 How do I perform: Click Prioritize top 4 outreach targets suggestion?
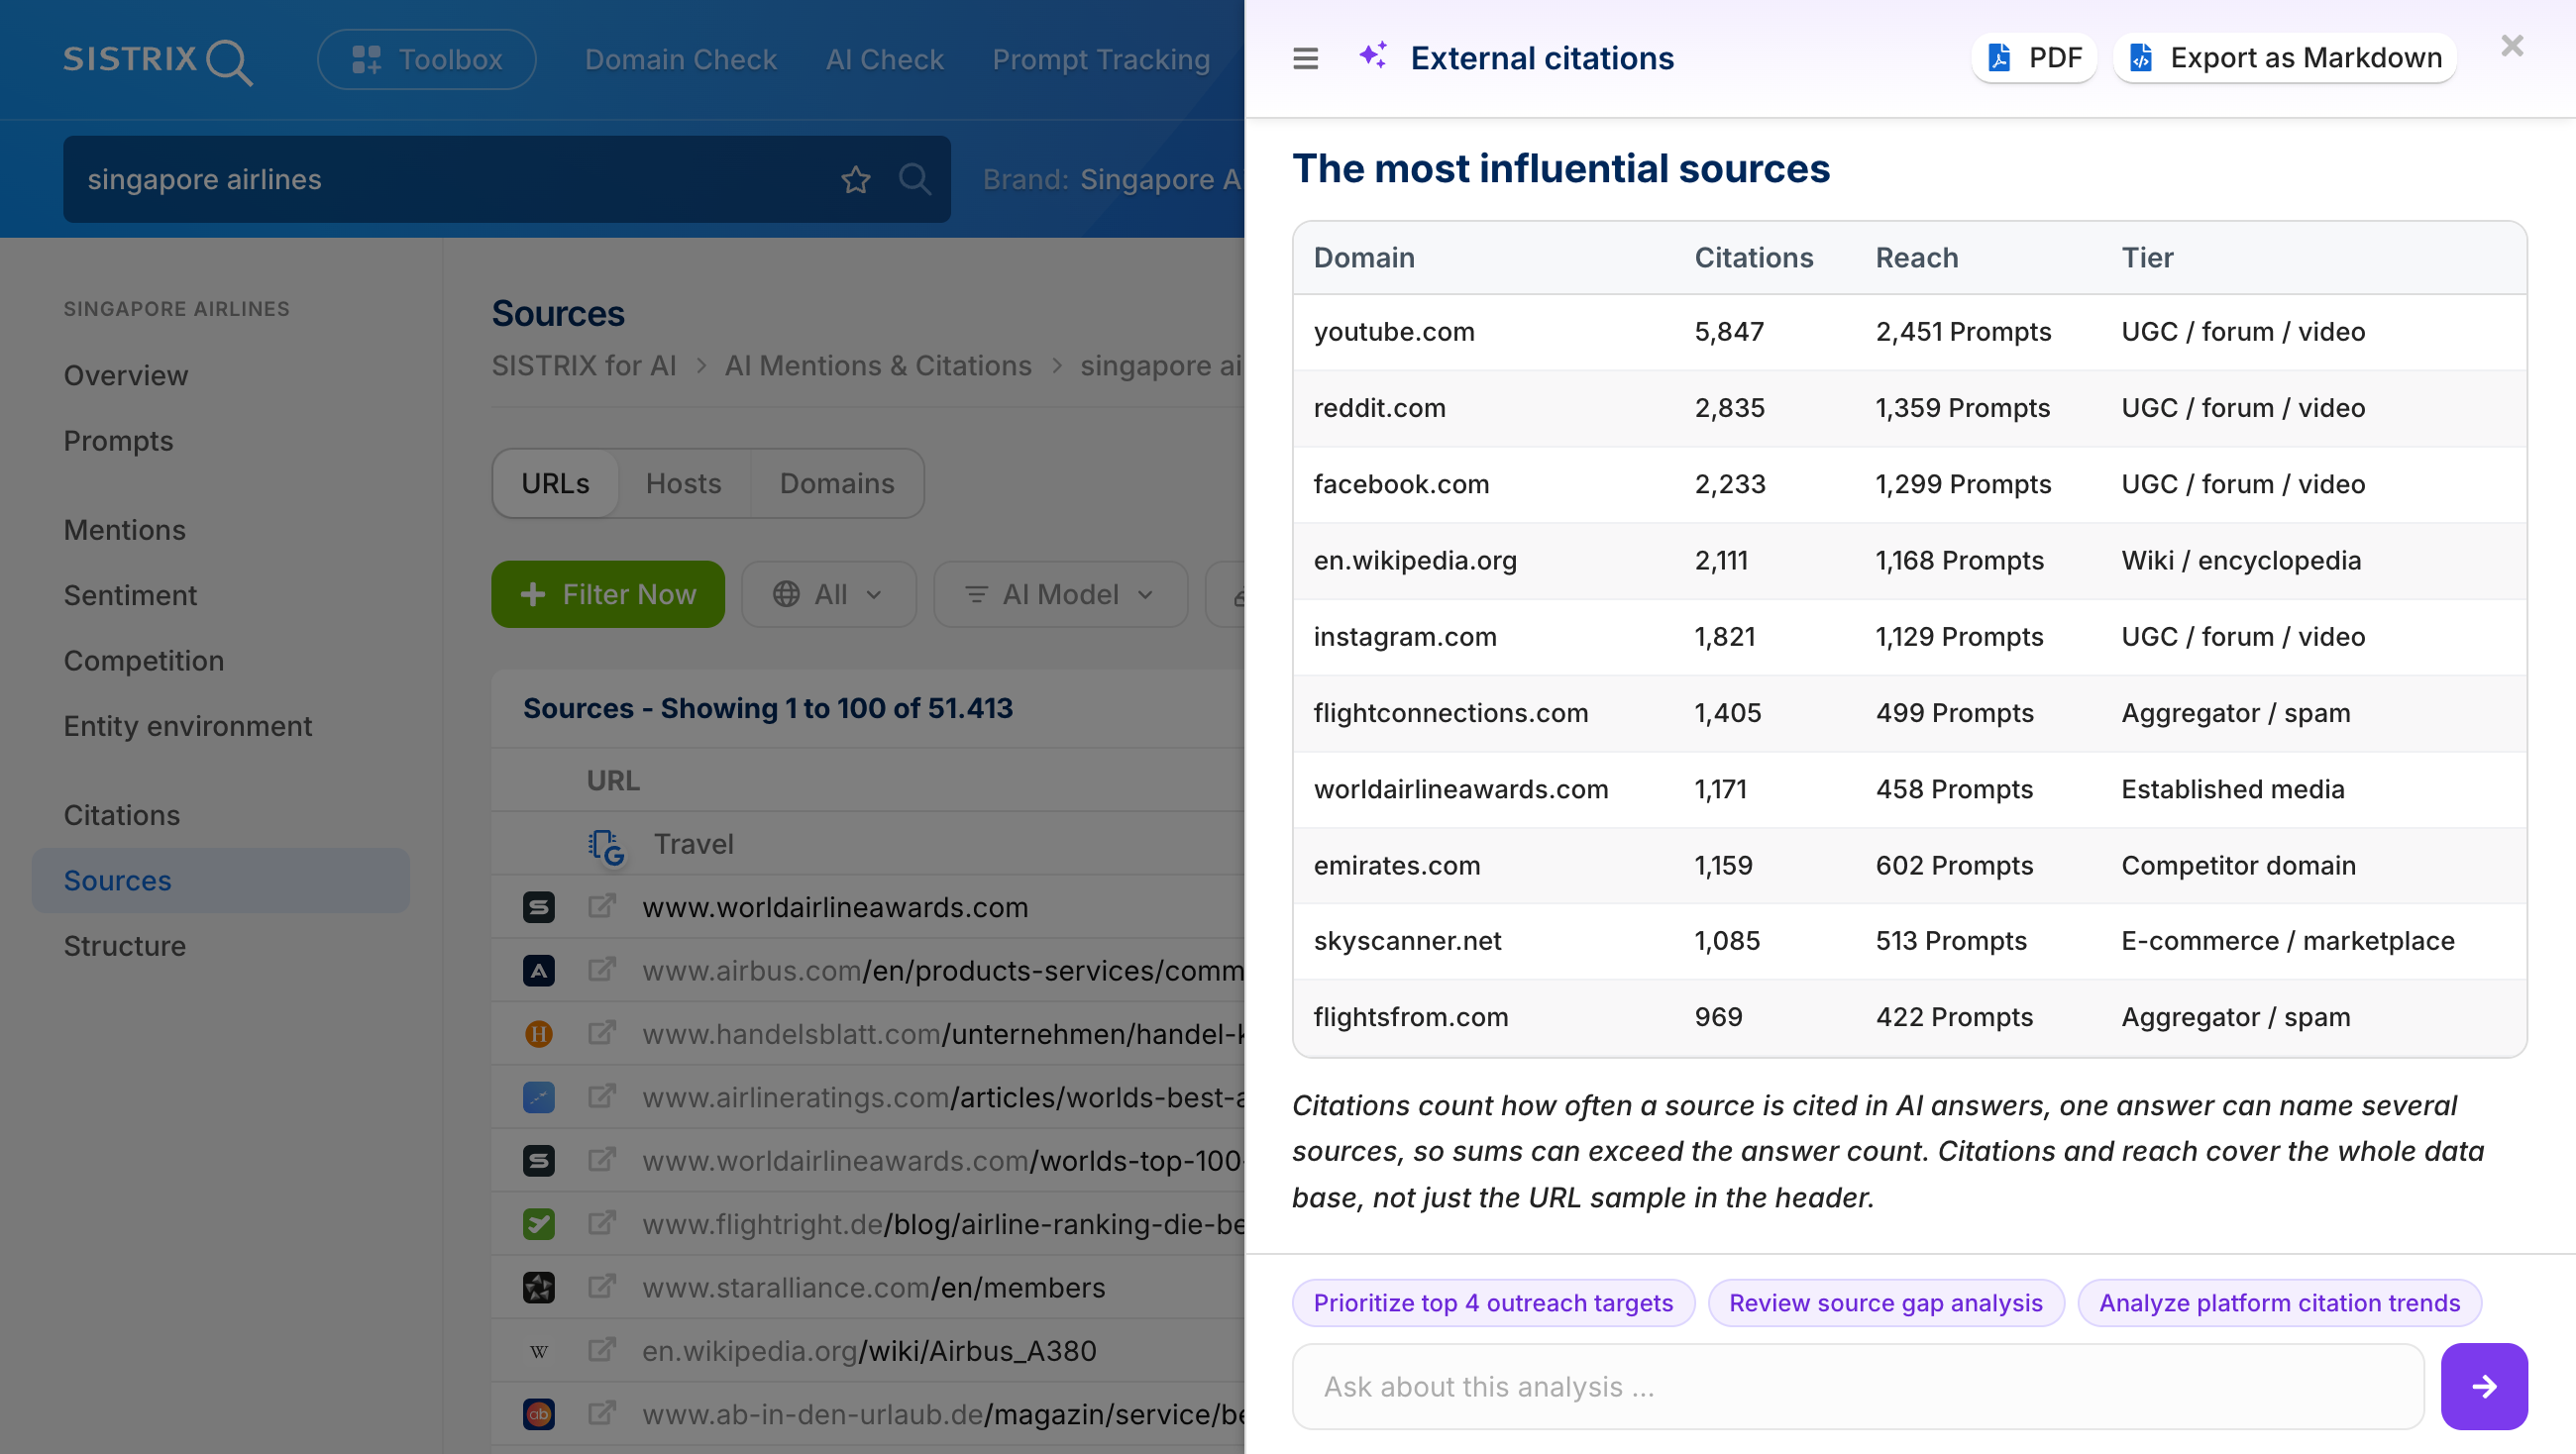coord(1493,1303)
